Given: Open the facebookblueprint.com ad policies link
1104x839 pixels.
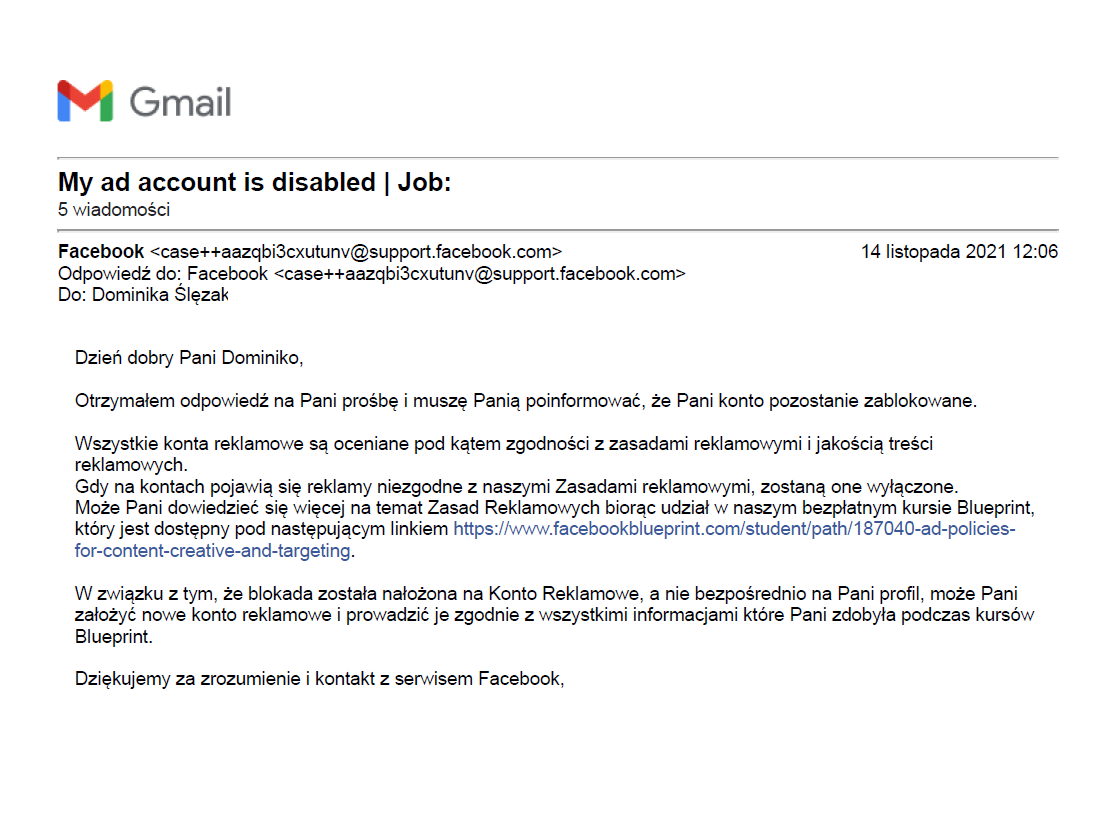Looking at the screenshot, I should coord(734,529).
